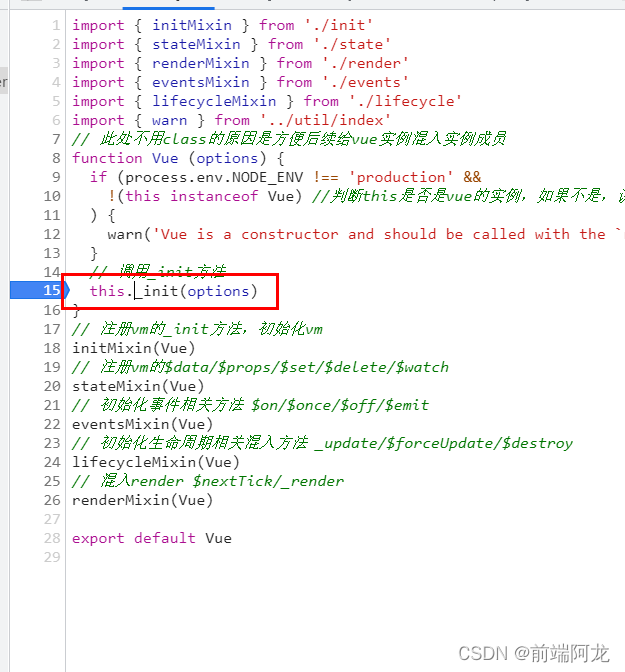Click 'stateMixin(Vue)' call on line 20

(x=138, y=386)
